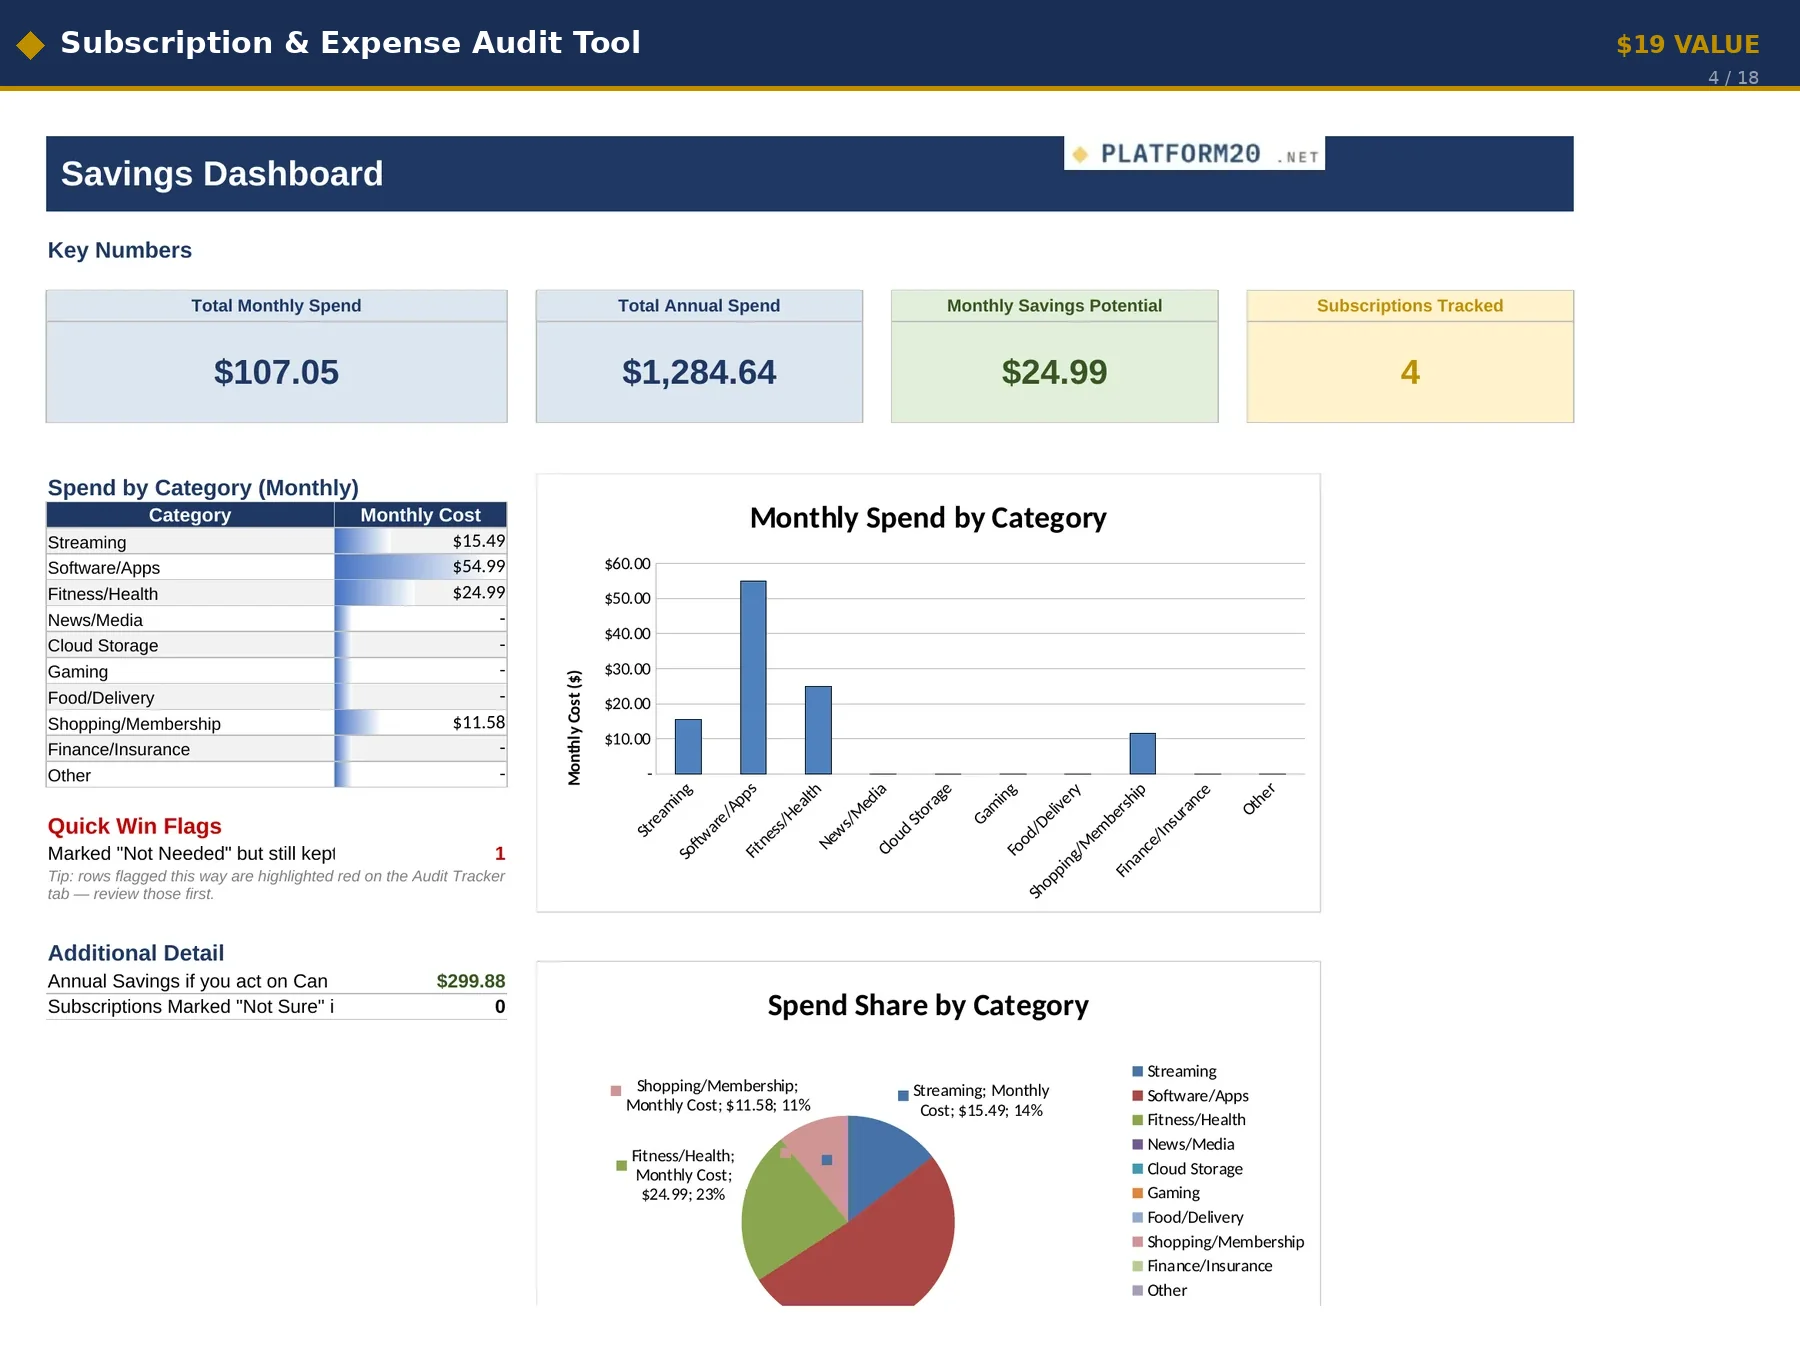Click the Cloud Storage legend swatch
Viewport: 1800px width, 1362px height.
click(x=1137, y=1169)
